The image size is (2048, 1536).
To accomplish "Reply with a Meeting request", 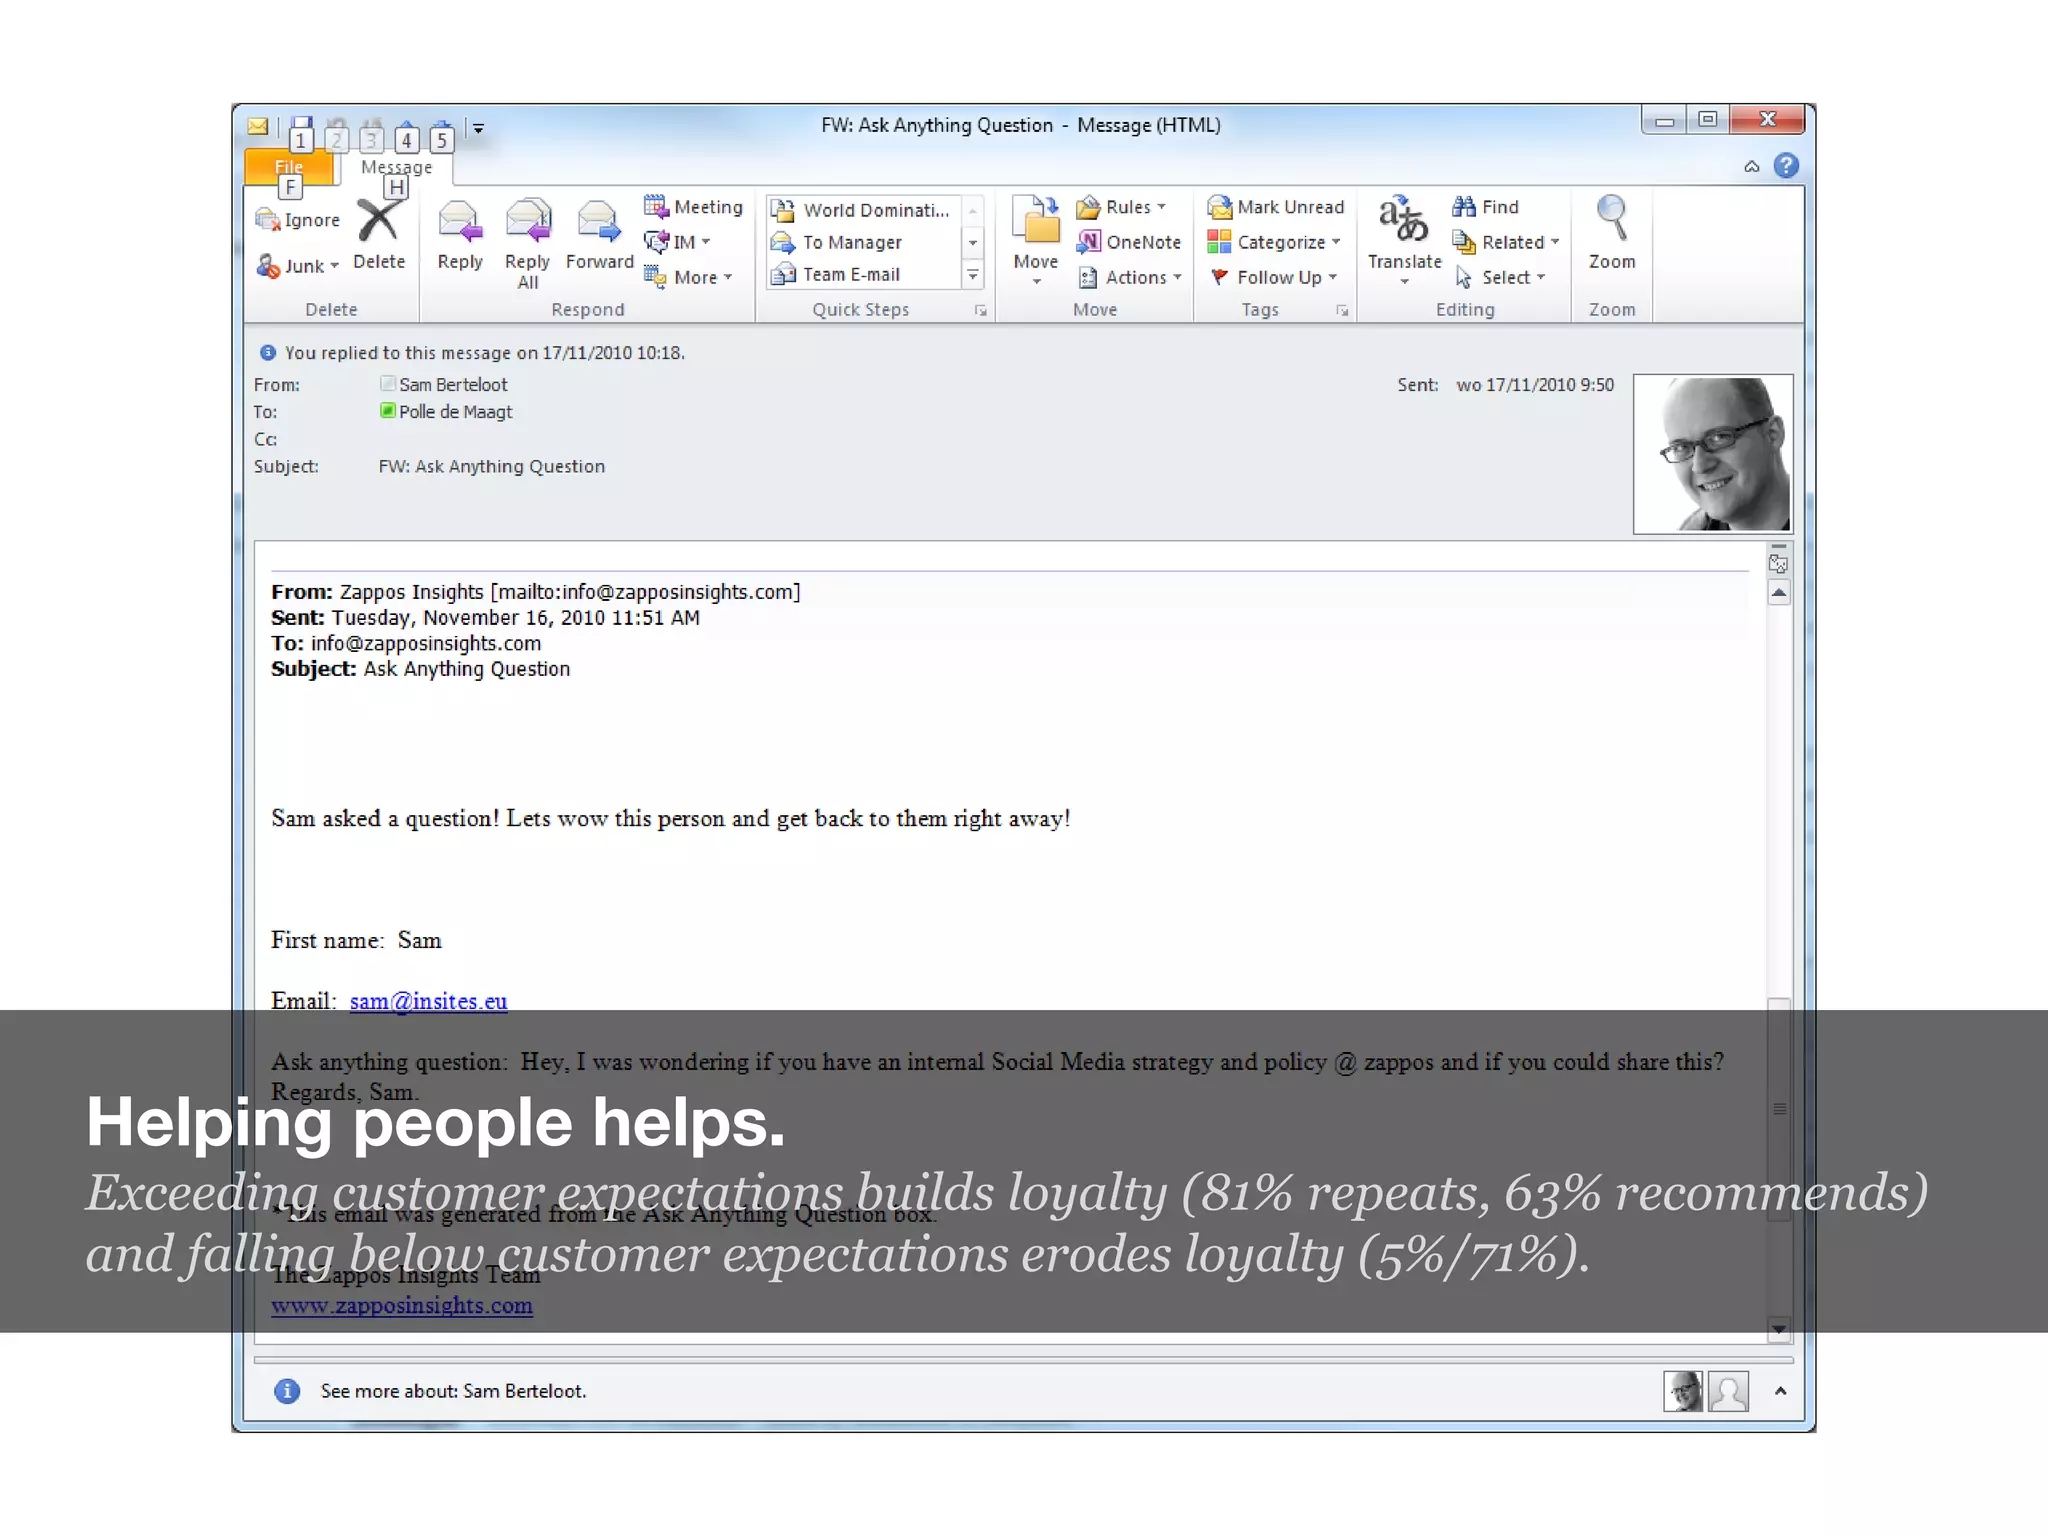I will click(x=693, y=207).
